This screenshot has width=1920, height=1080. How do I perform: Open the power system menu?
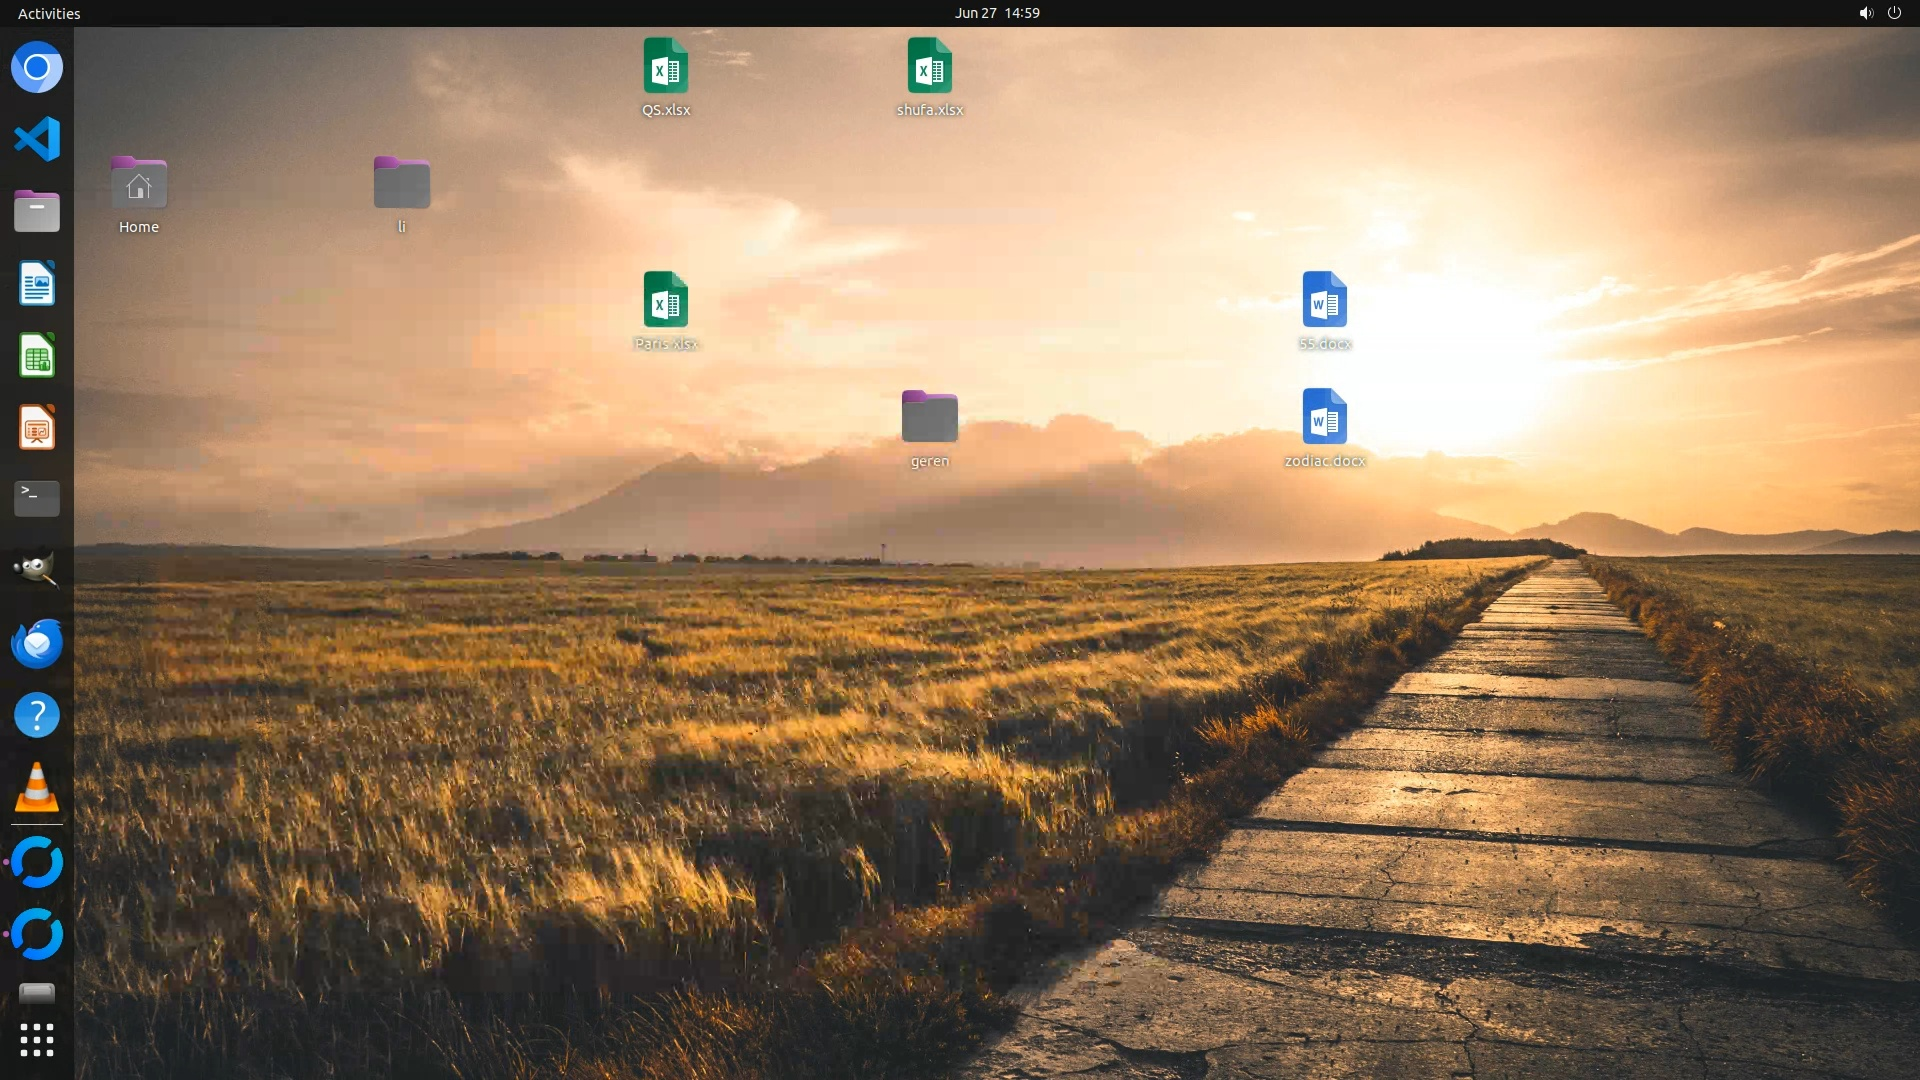[1894, 13]
